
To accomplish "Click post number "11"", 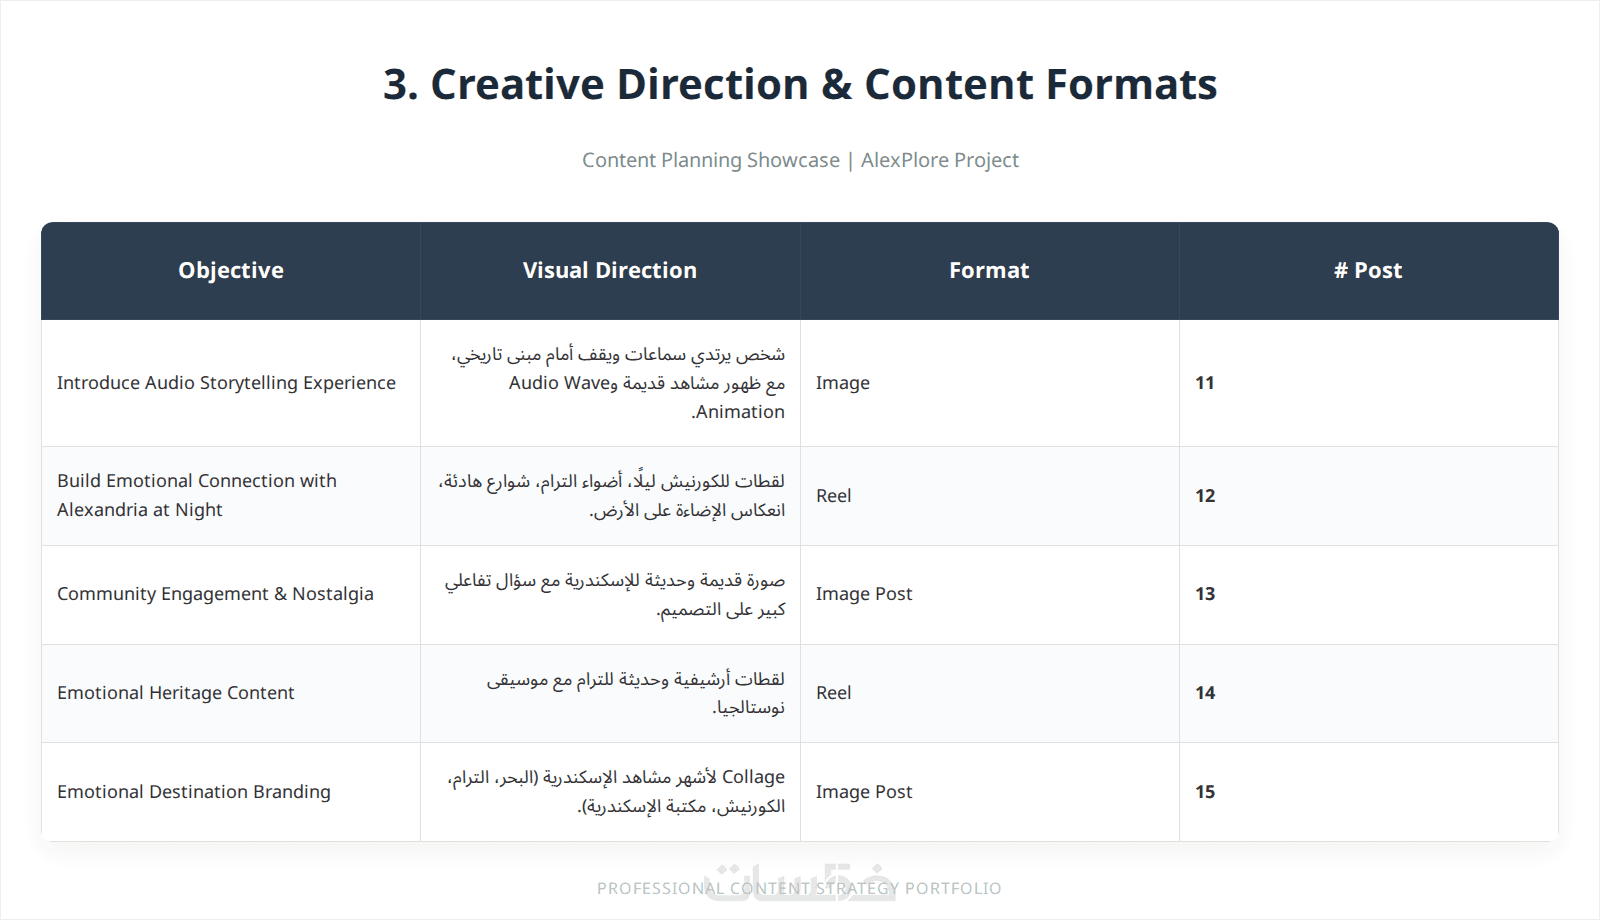I will tap(1205, 383).
